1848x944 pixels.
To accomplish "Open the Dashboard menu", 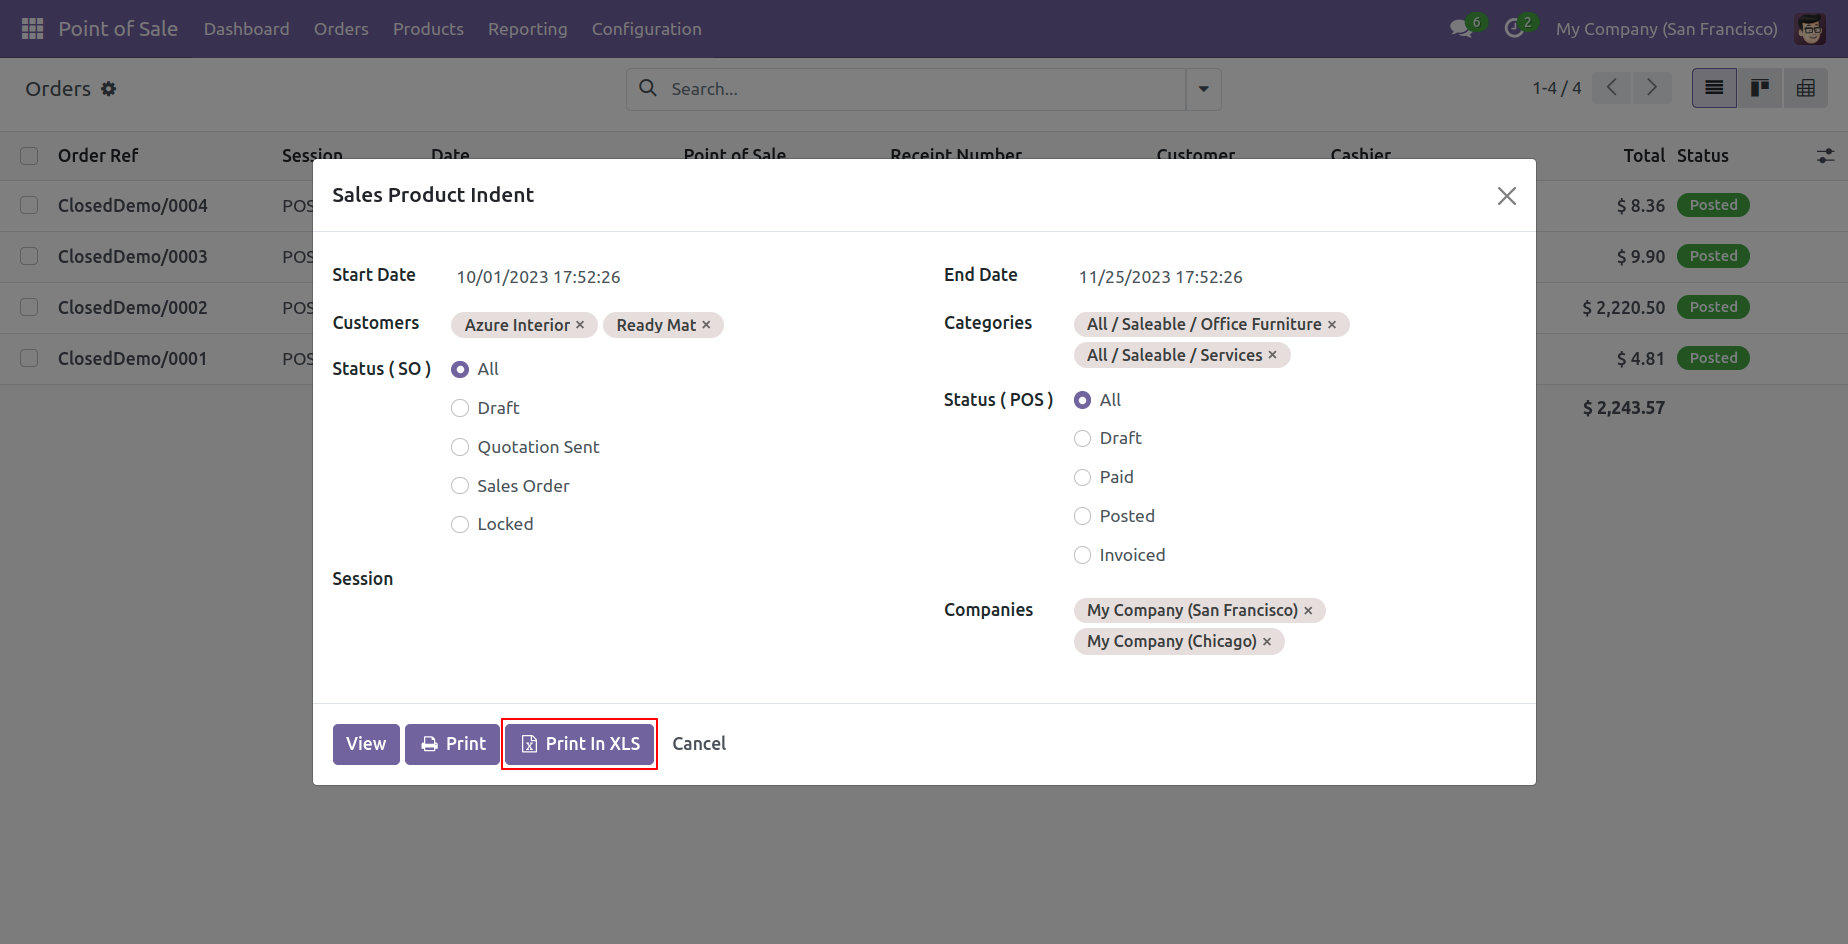I will (246, 29).
